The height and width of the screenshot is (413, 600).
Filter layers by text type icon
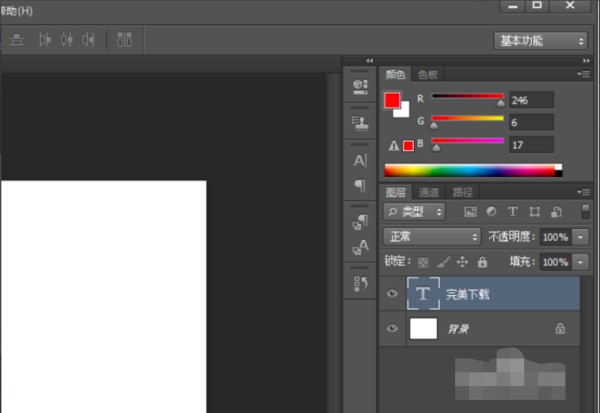[513, 212]
